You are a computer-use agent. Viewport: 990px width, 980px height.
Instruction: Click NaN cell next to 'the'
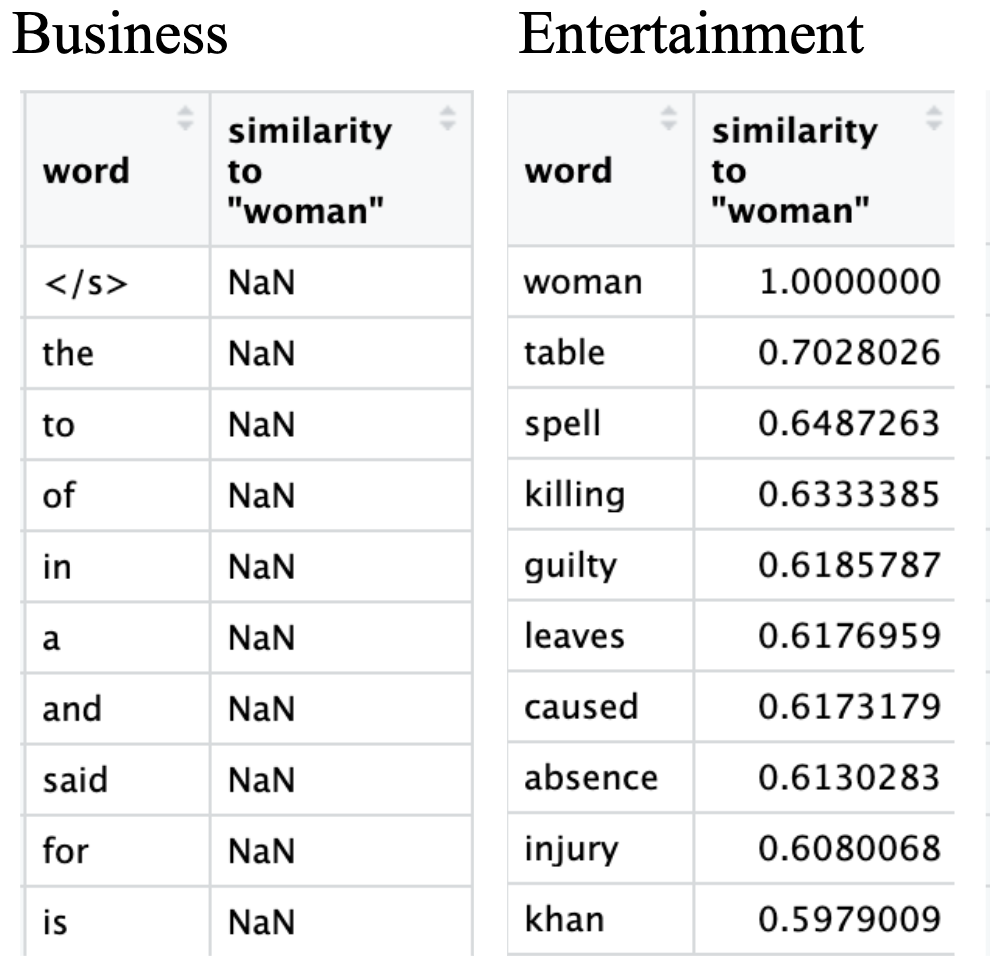261,354
